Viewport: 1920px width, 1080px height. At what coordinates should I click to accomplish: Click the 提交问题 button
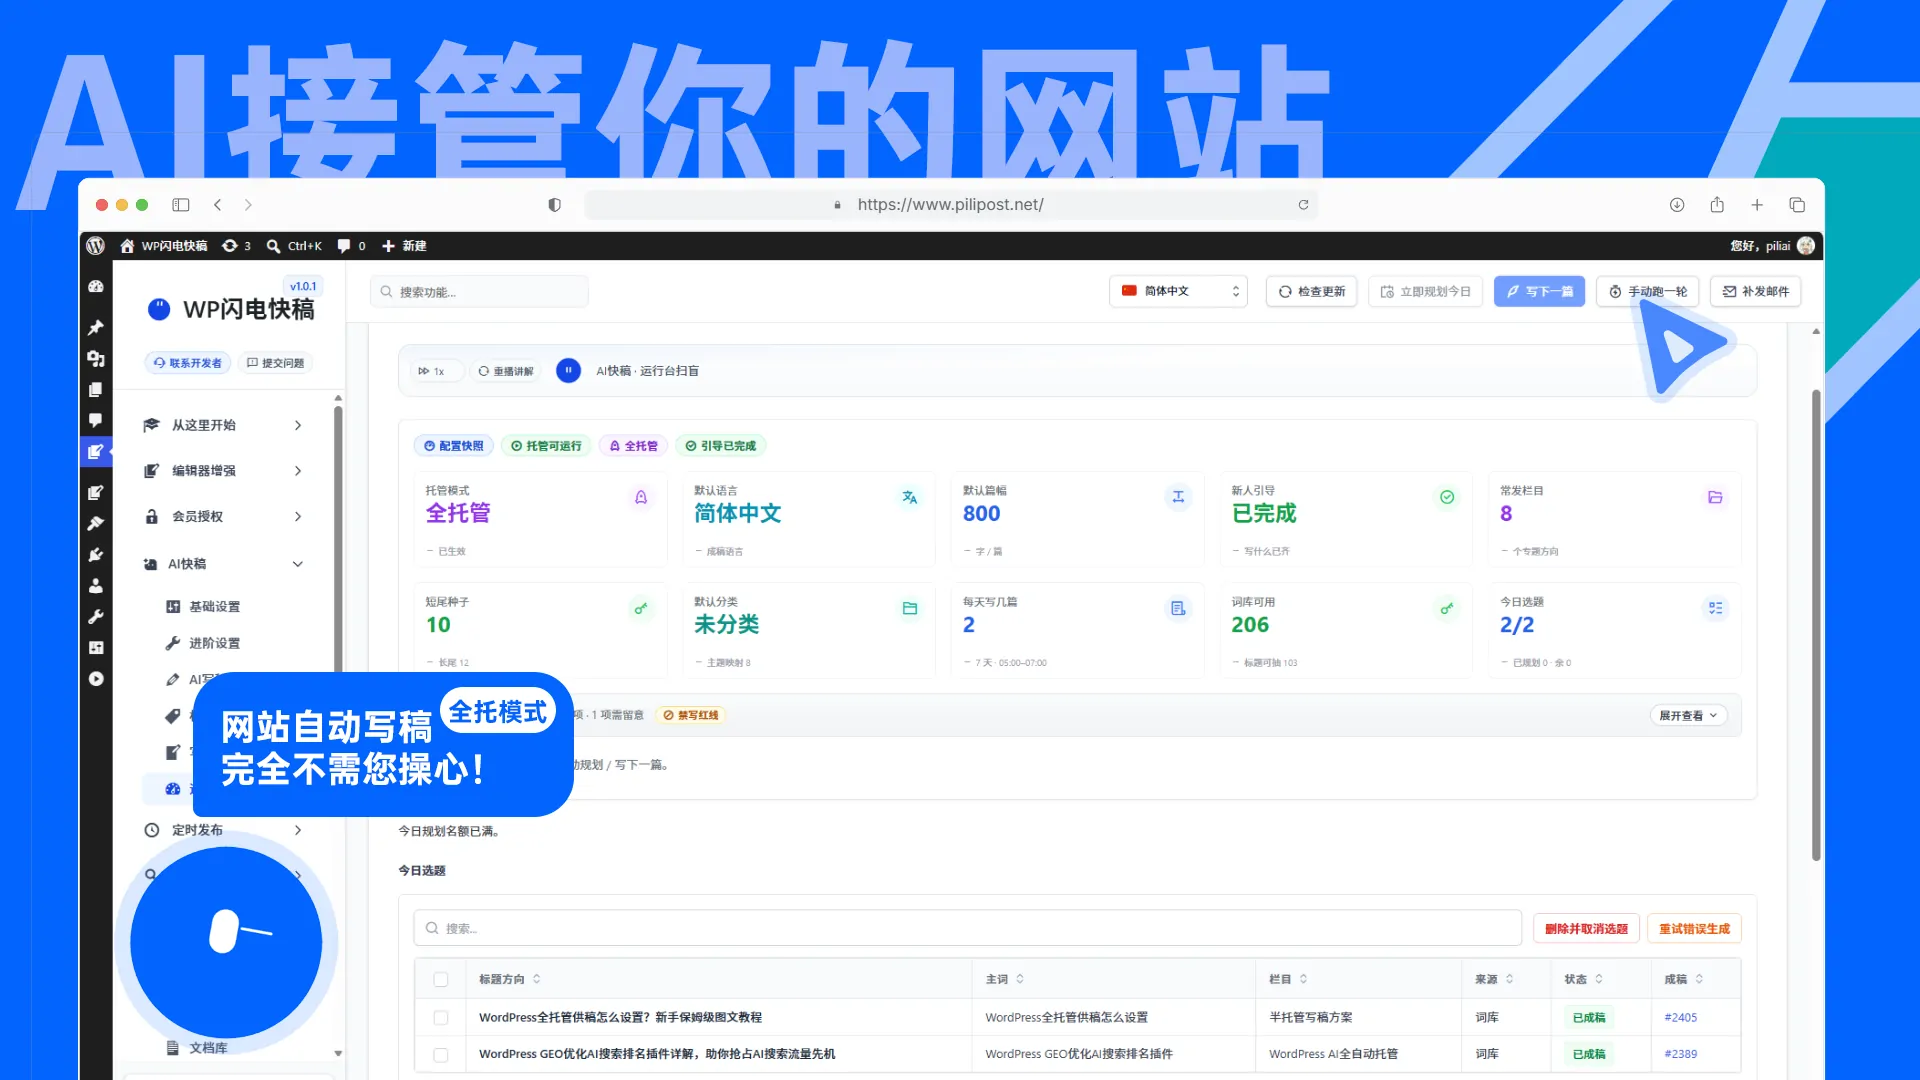click(275, 363)
